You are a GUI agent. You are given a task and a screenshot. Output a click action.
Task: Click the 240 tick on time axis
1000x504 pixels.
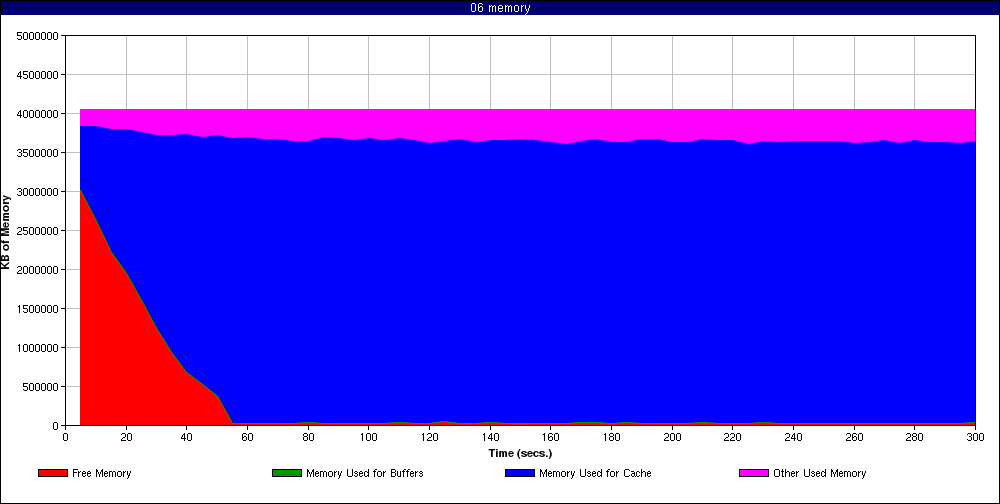click(793, 437)
